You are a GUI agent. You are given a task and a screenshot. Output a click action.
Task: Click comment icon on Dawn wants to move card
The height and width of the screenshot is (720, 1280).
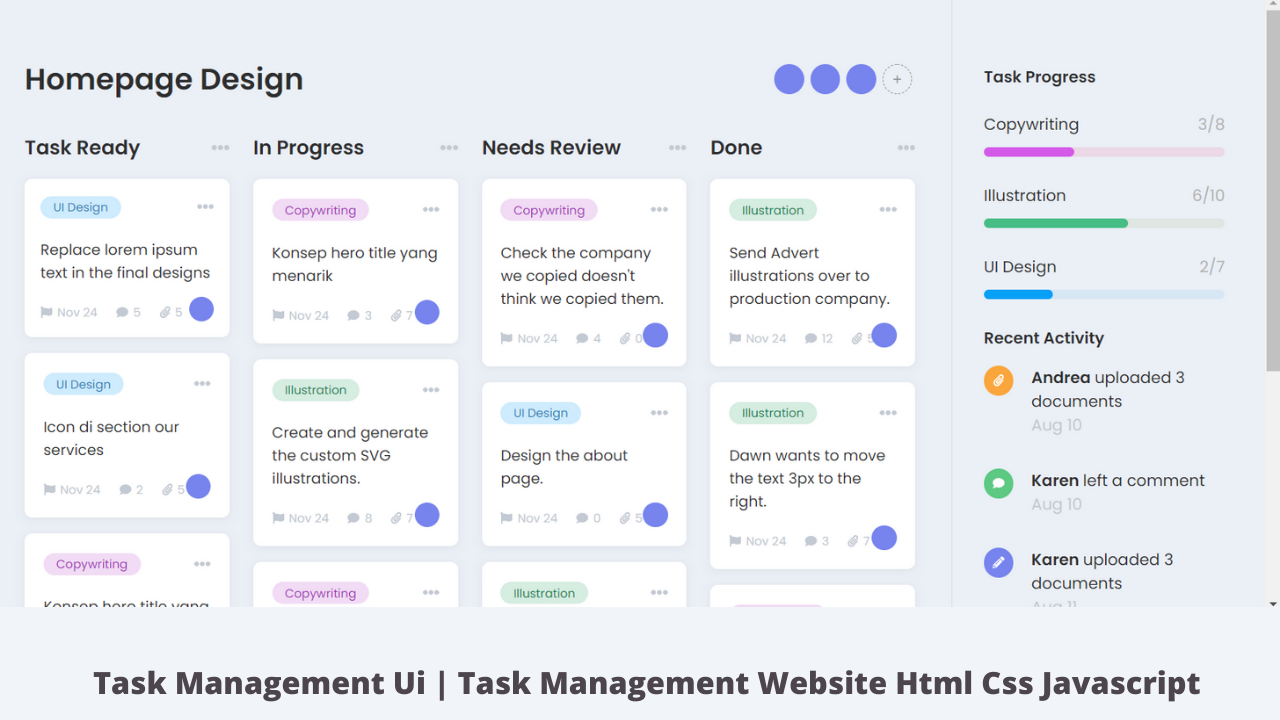811,541
